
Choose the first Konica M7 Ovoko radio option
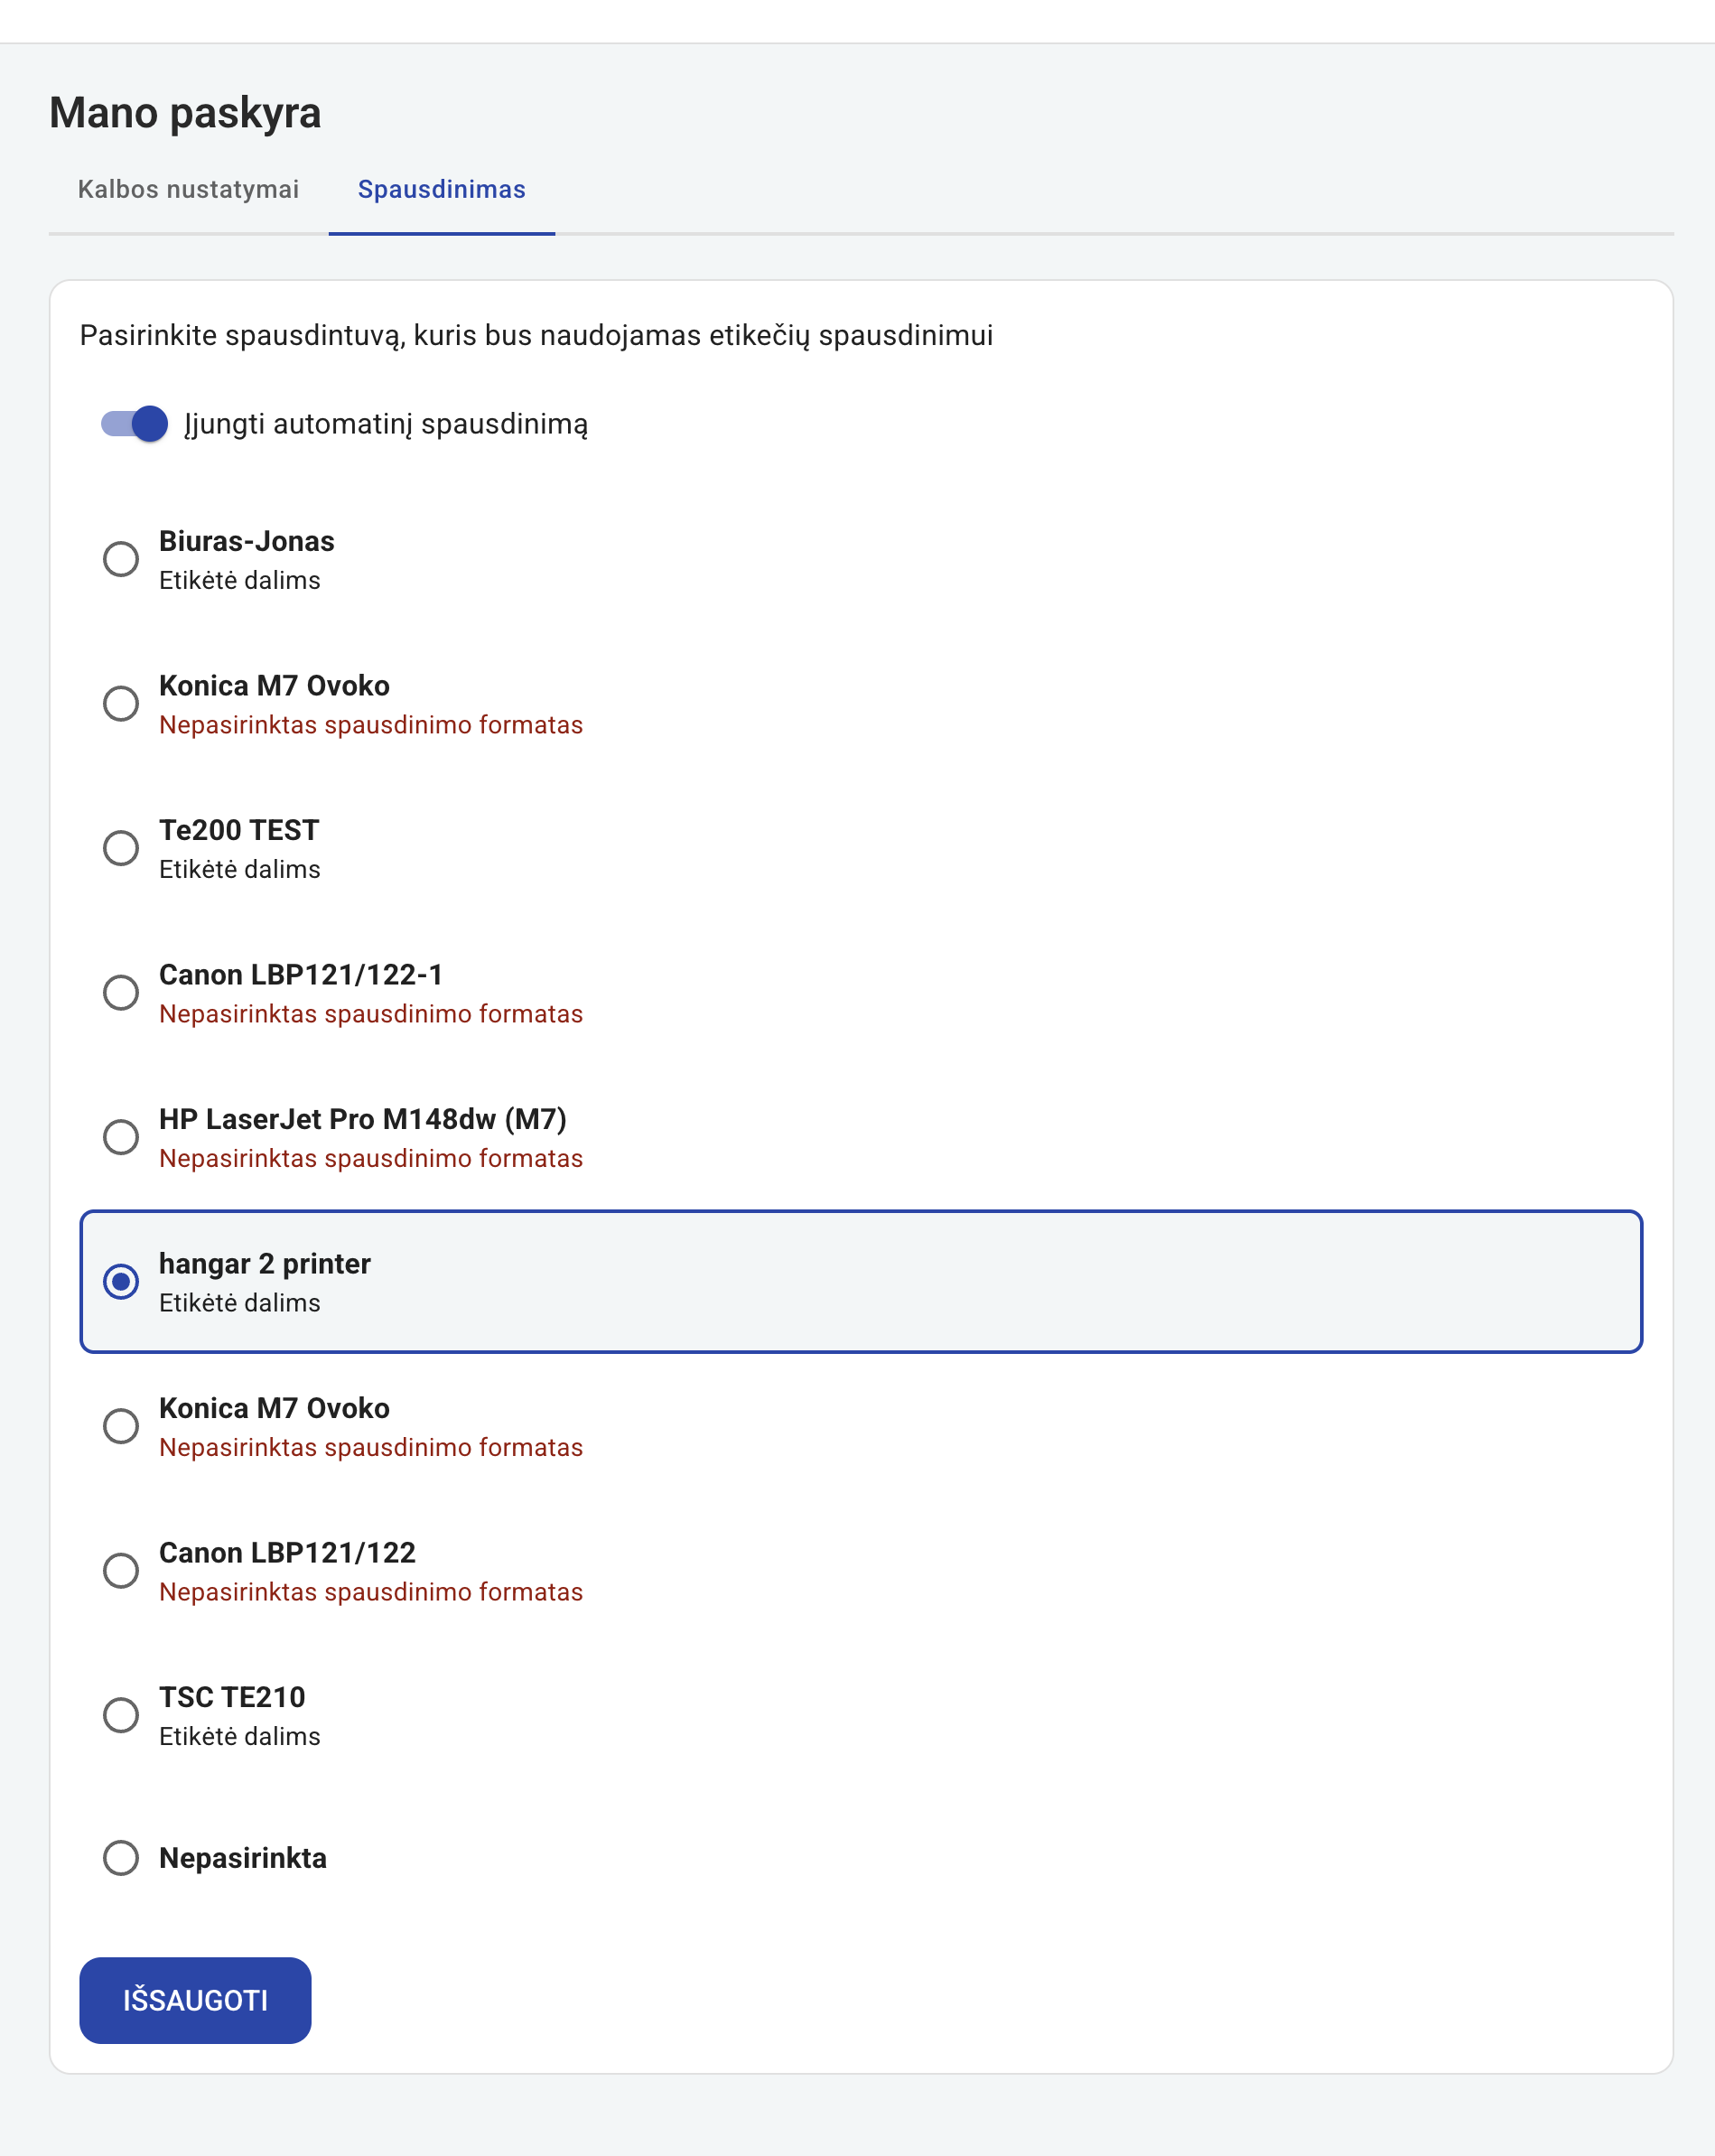[121, 704]
